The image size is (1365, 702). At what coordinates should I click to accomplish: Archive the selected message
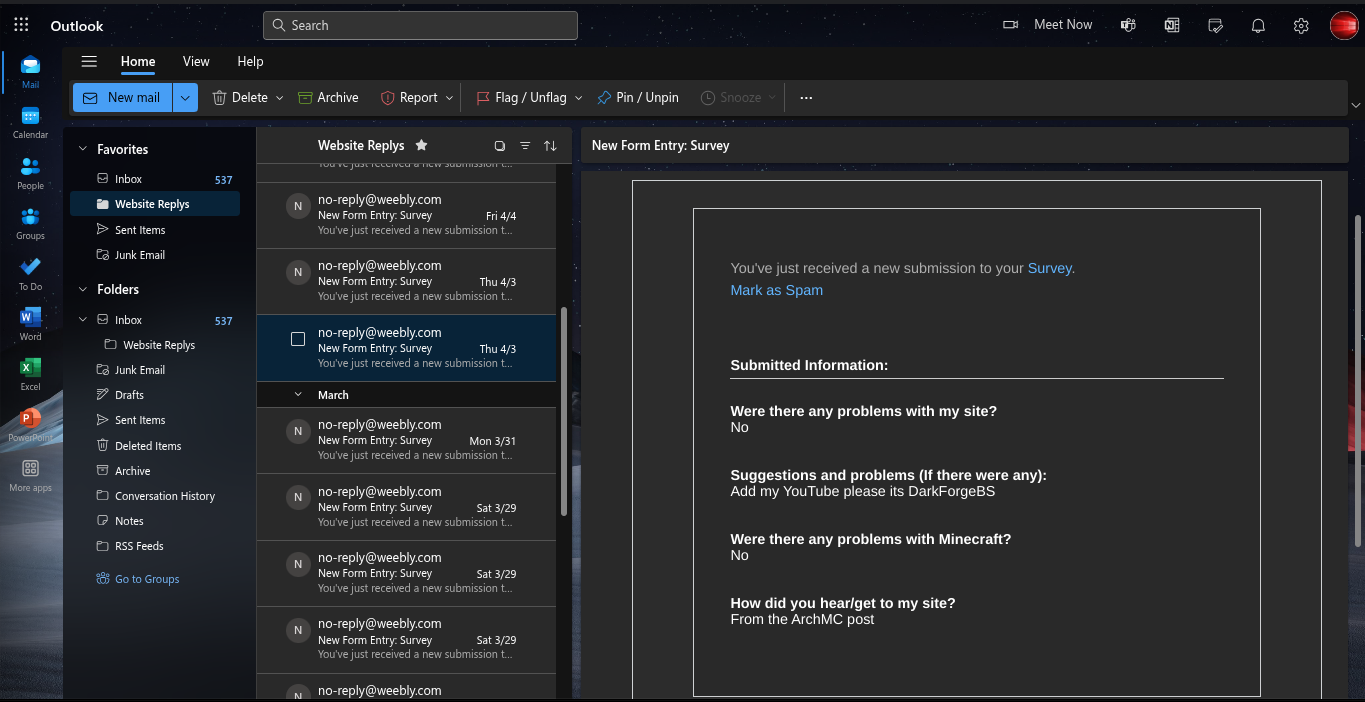click(328, 97)
